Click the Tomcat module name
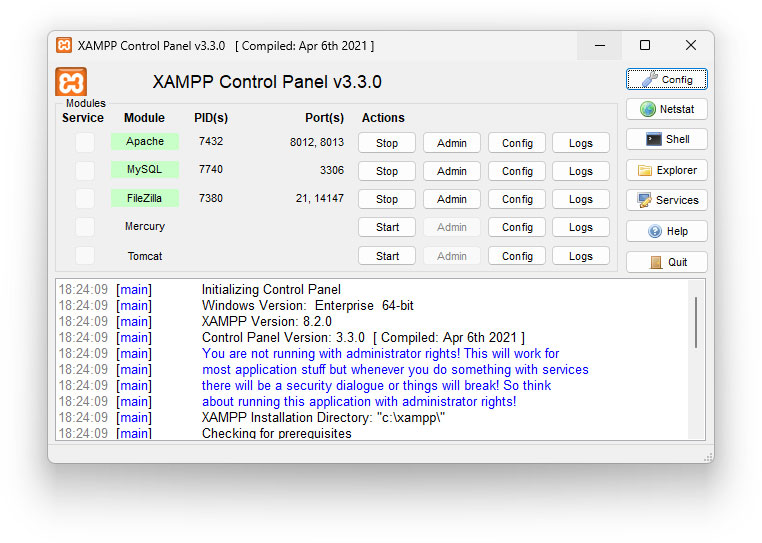762x543 pixels. click(x=145, y=256)
